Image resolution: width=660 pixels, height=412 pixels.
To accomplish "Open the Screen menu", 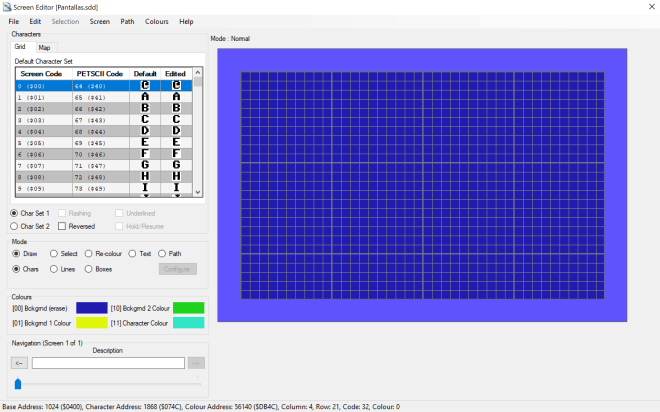I will tap(99, 21).
